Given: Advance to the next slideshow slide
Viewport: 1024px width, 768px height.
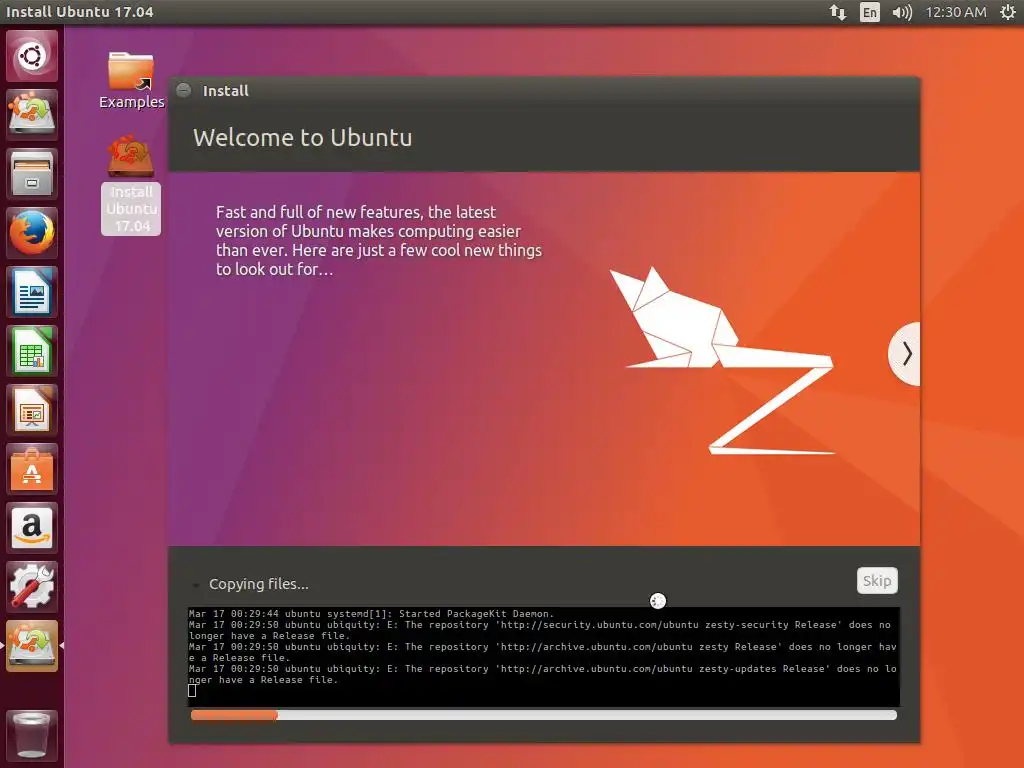Looking at the screenshot, I should tap(905, 353).
